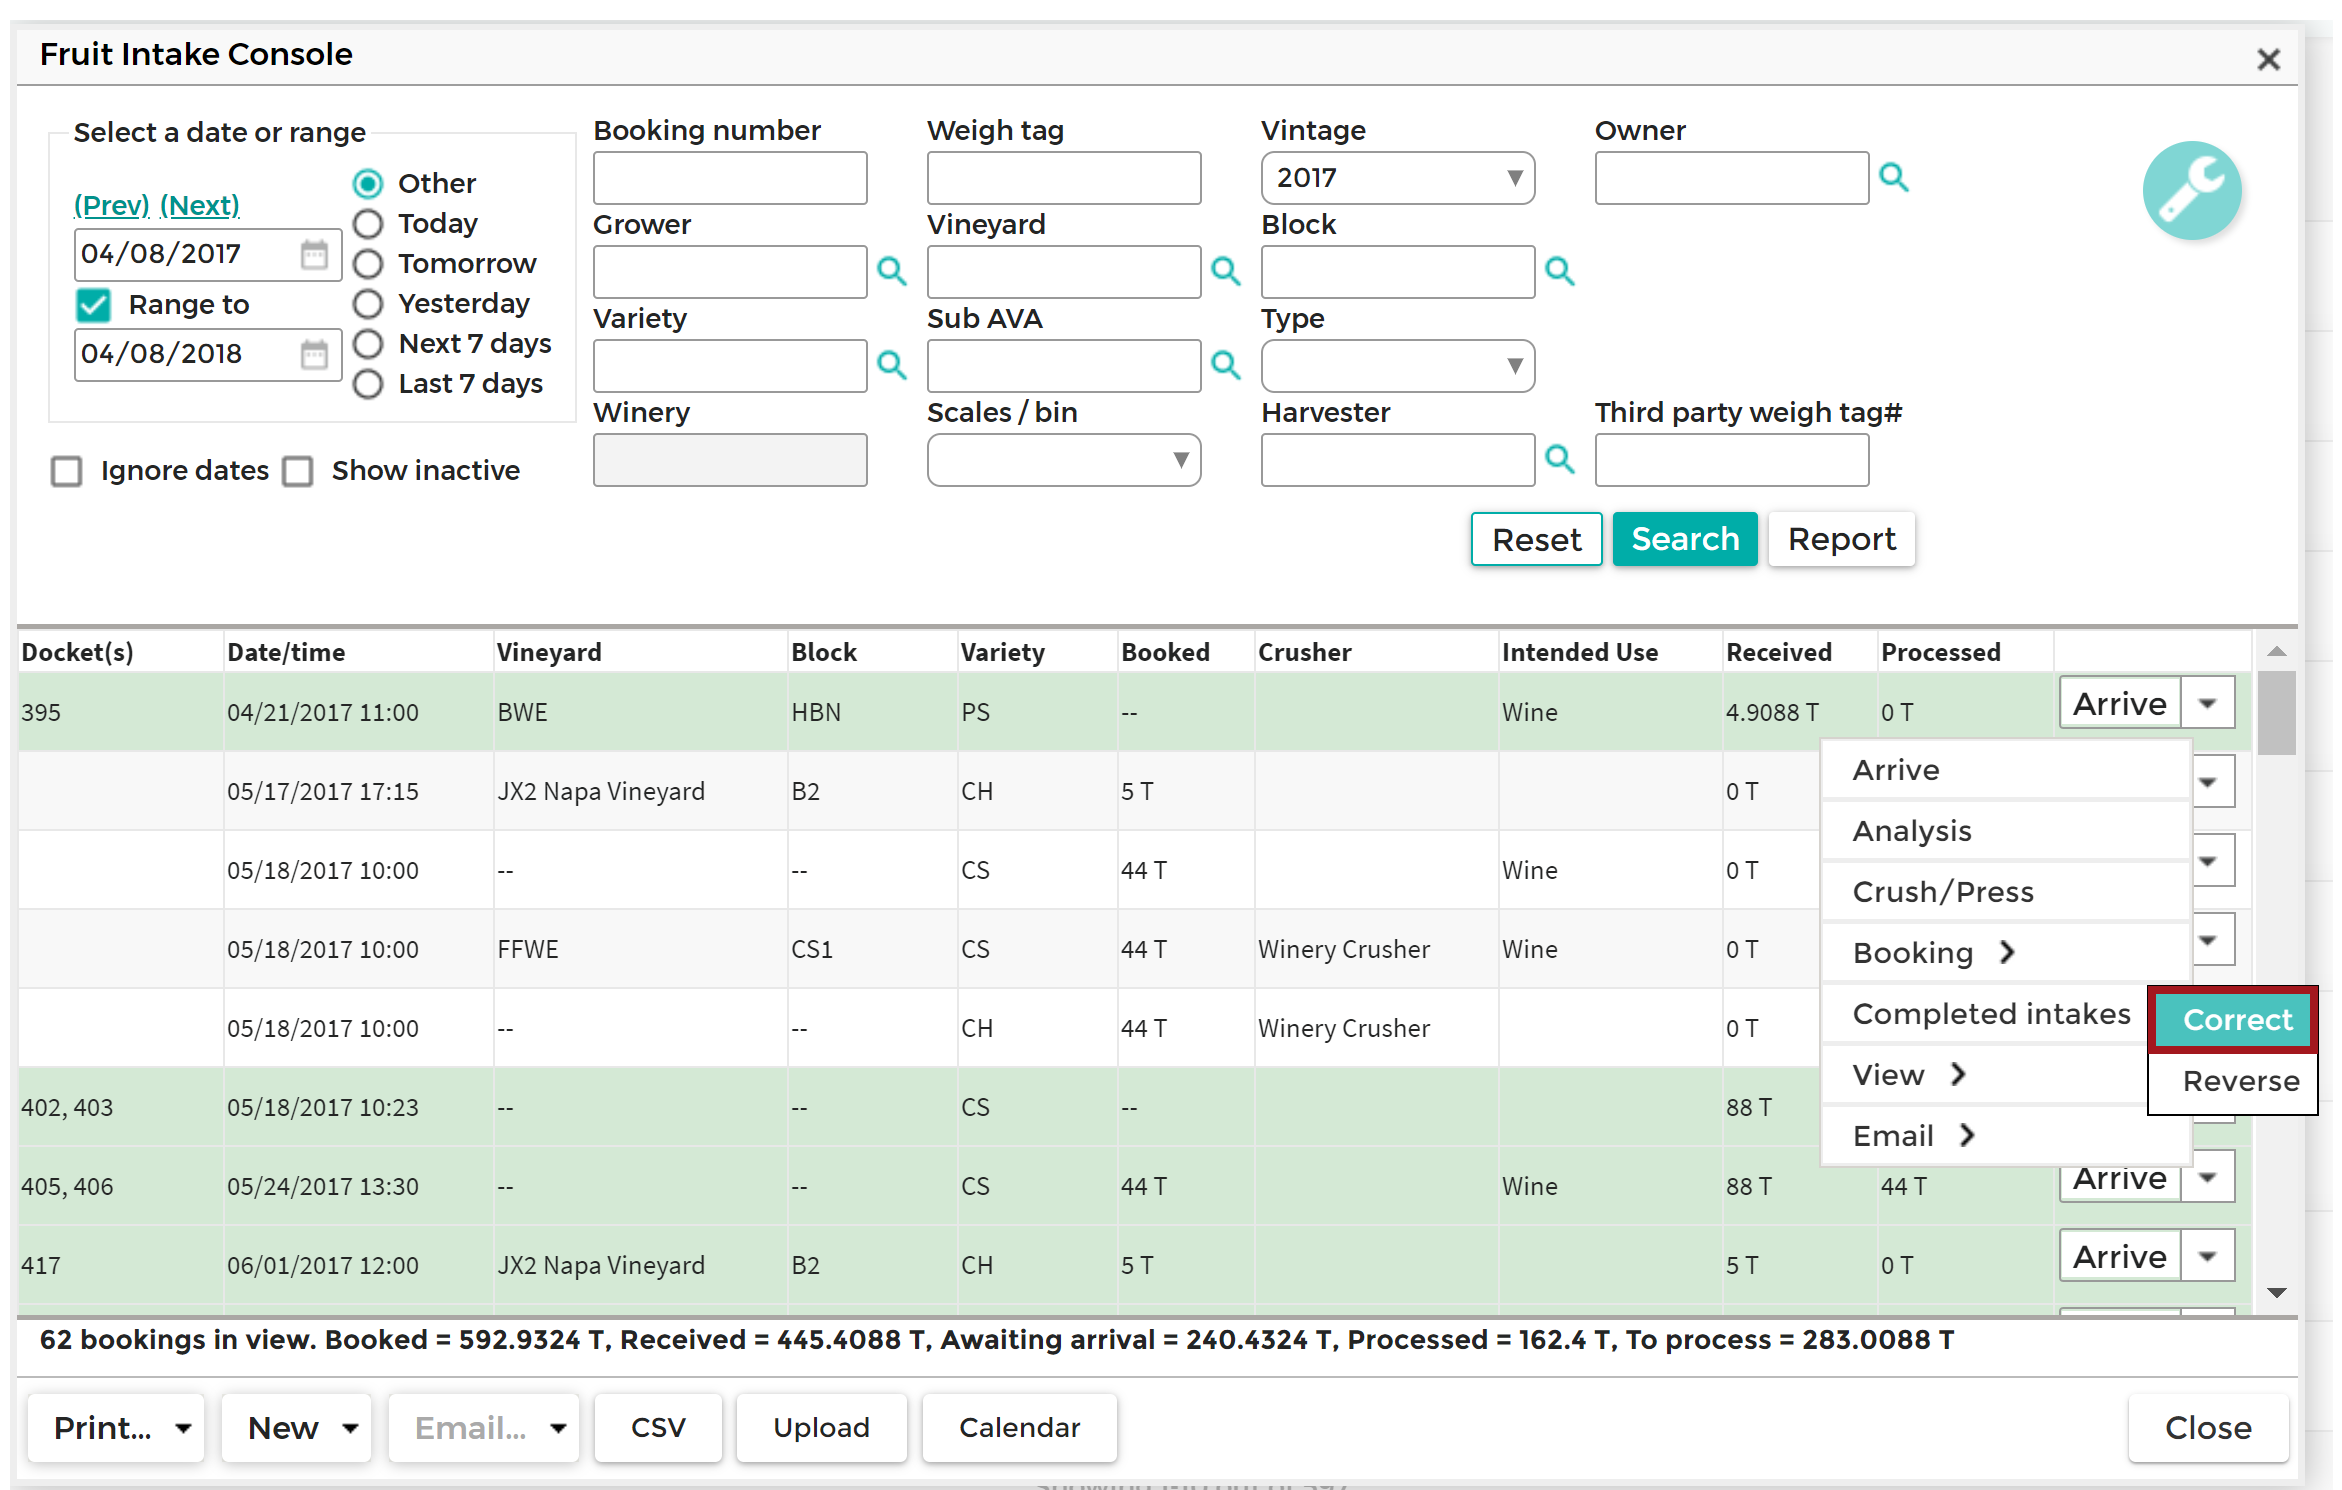Screen dimensions: 2342x1490
Task: Focus the Weigh tag input field
Action: click(x=1064, y=178)
